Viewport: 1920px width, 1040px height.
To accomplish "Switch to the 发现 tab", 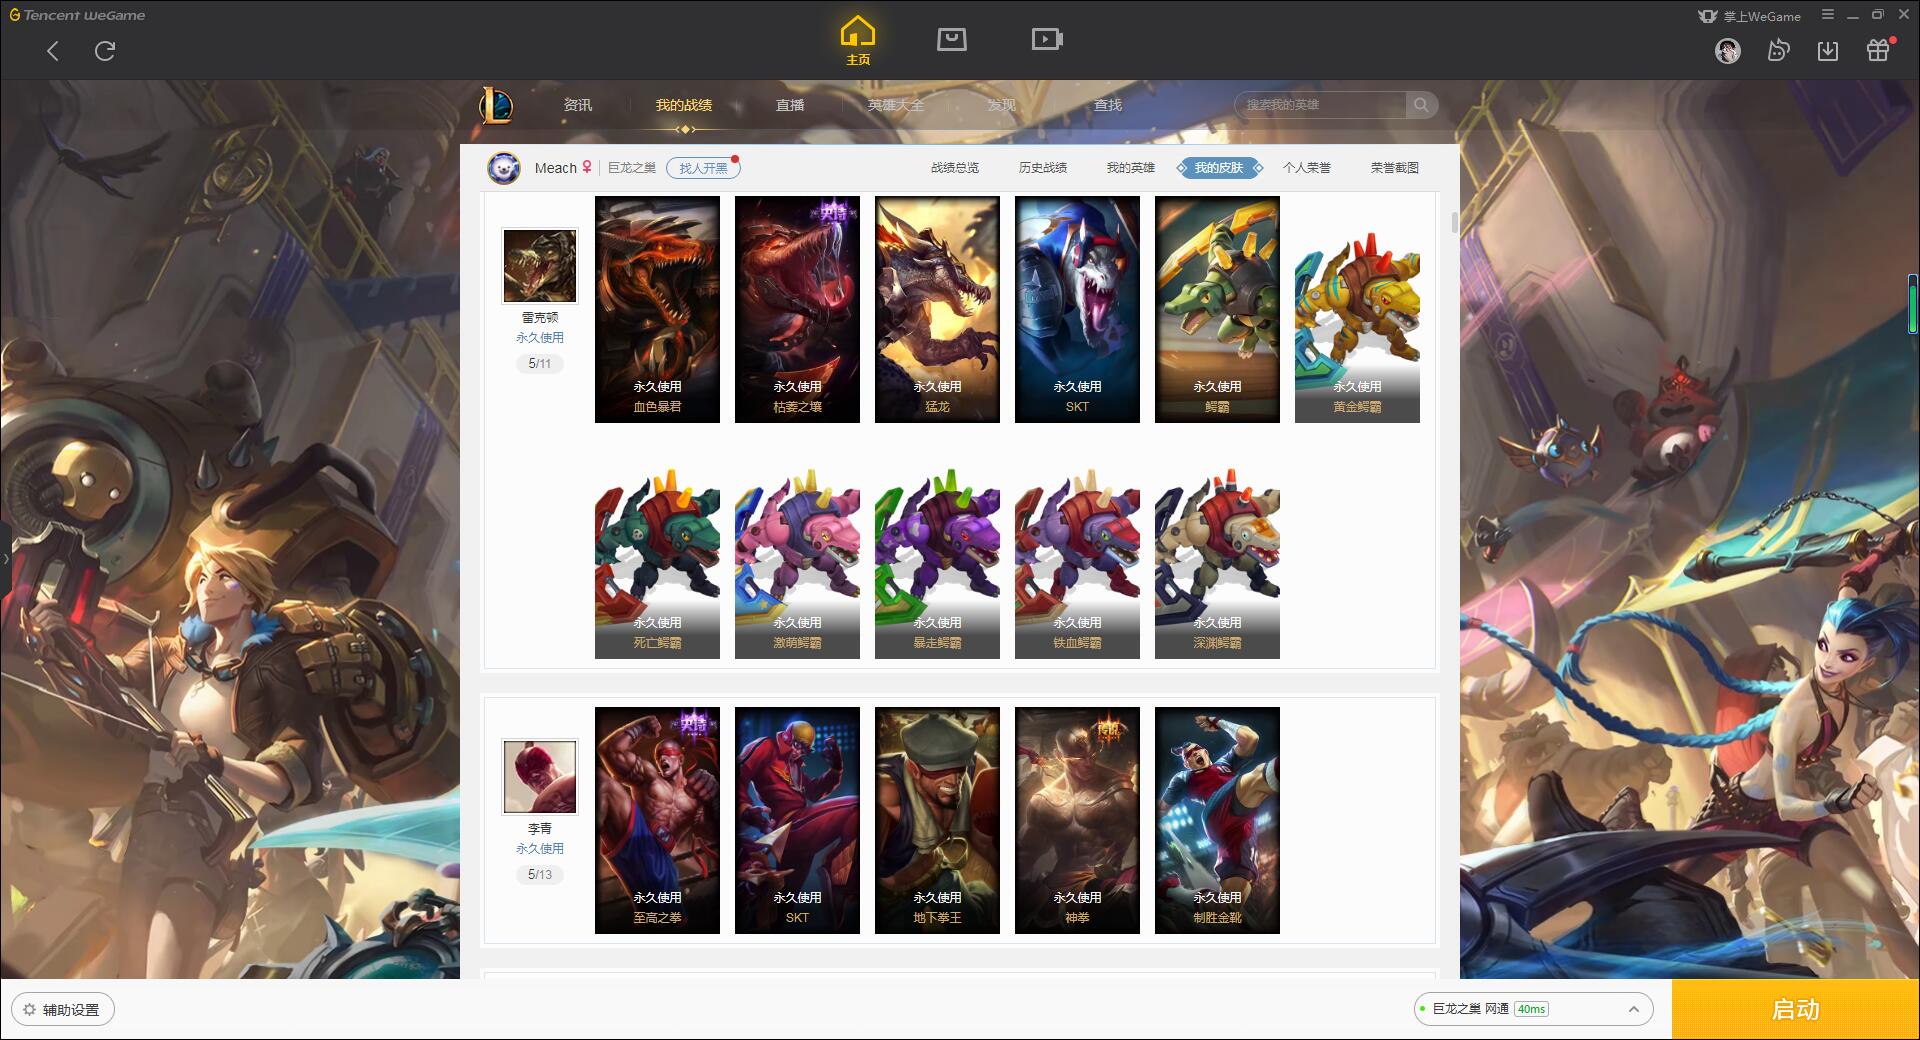I will (1002, 105).
